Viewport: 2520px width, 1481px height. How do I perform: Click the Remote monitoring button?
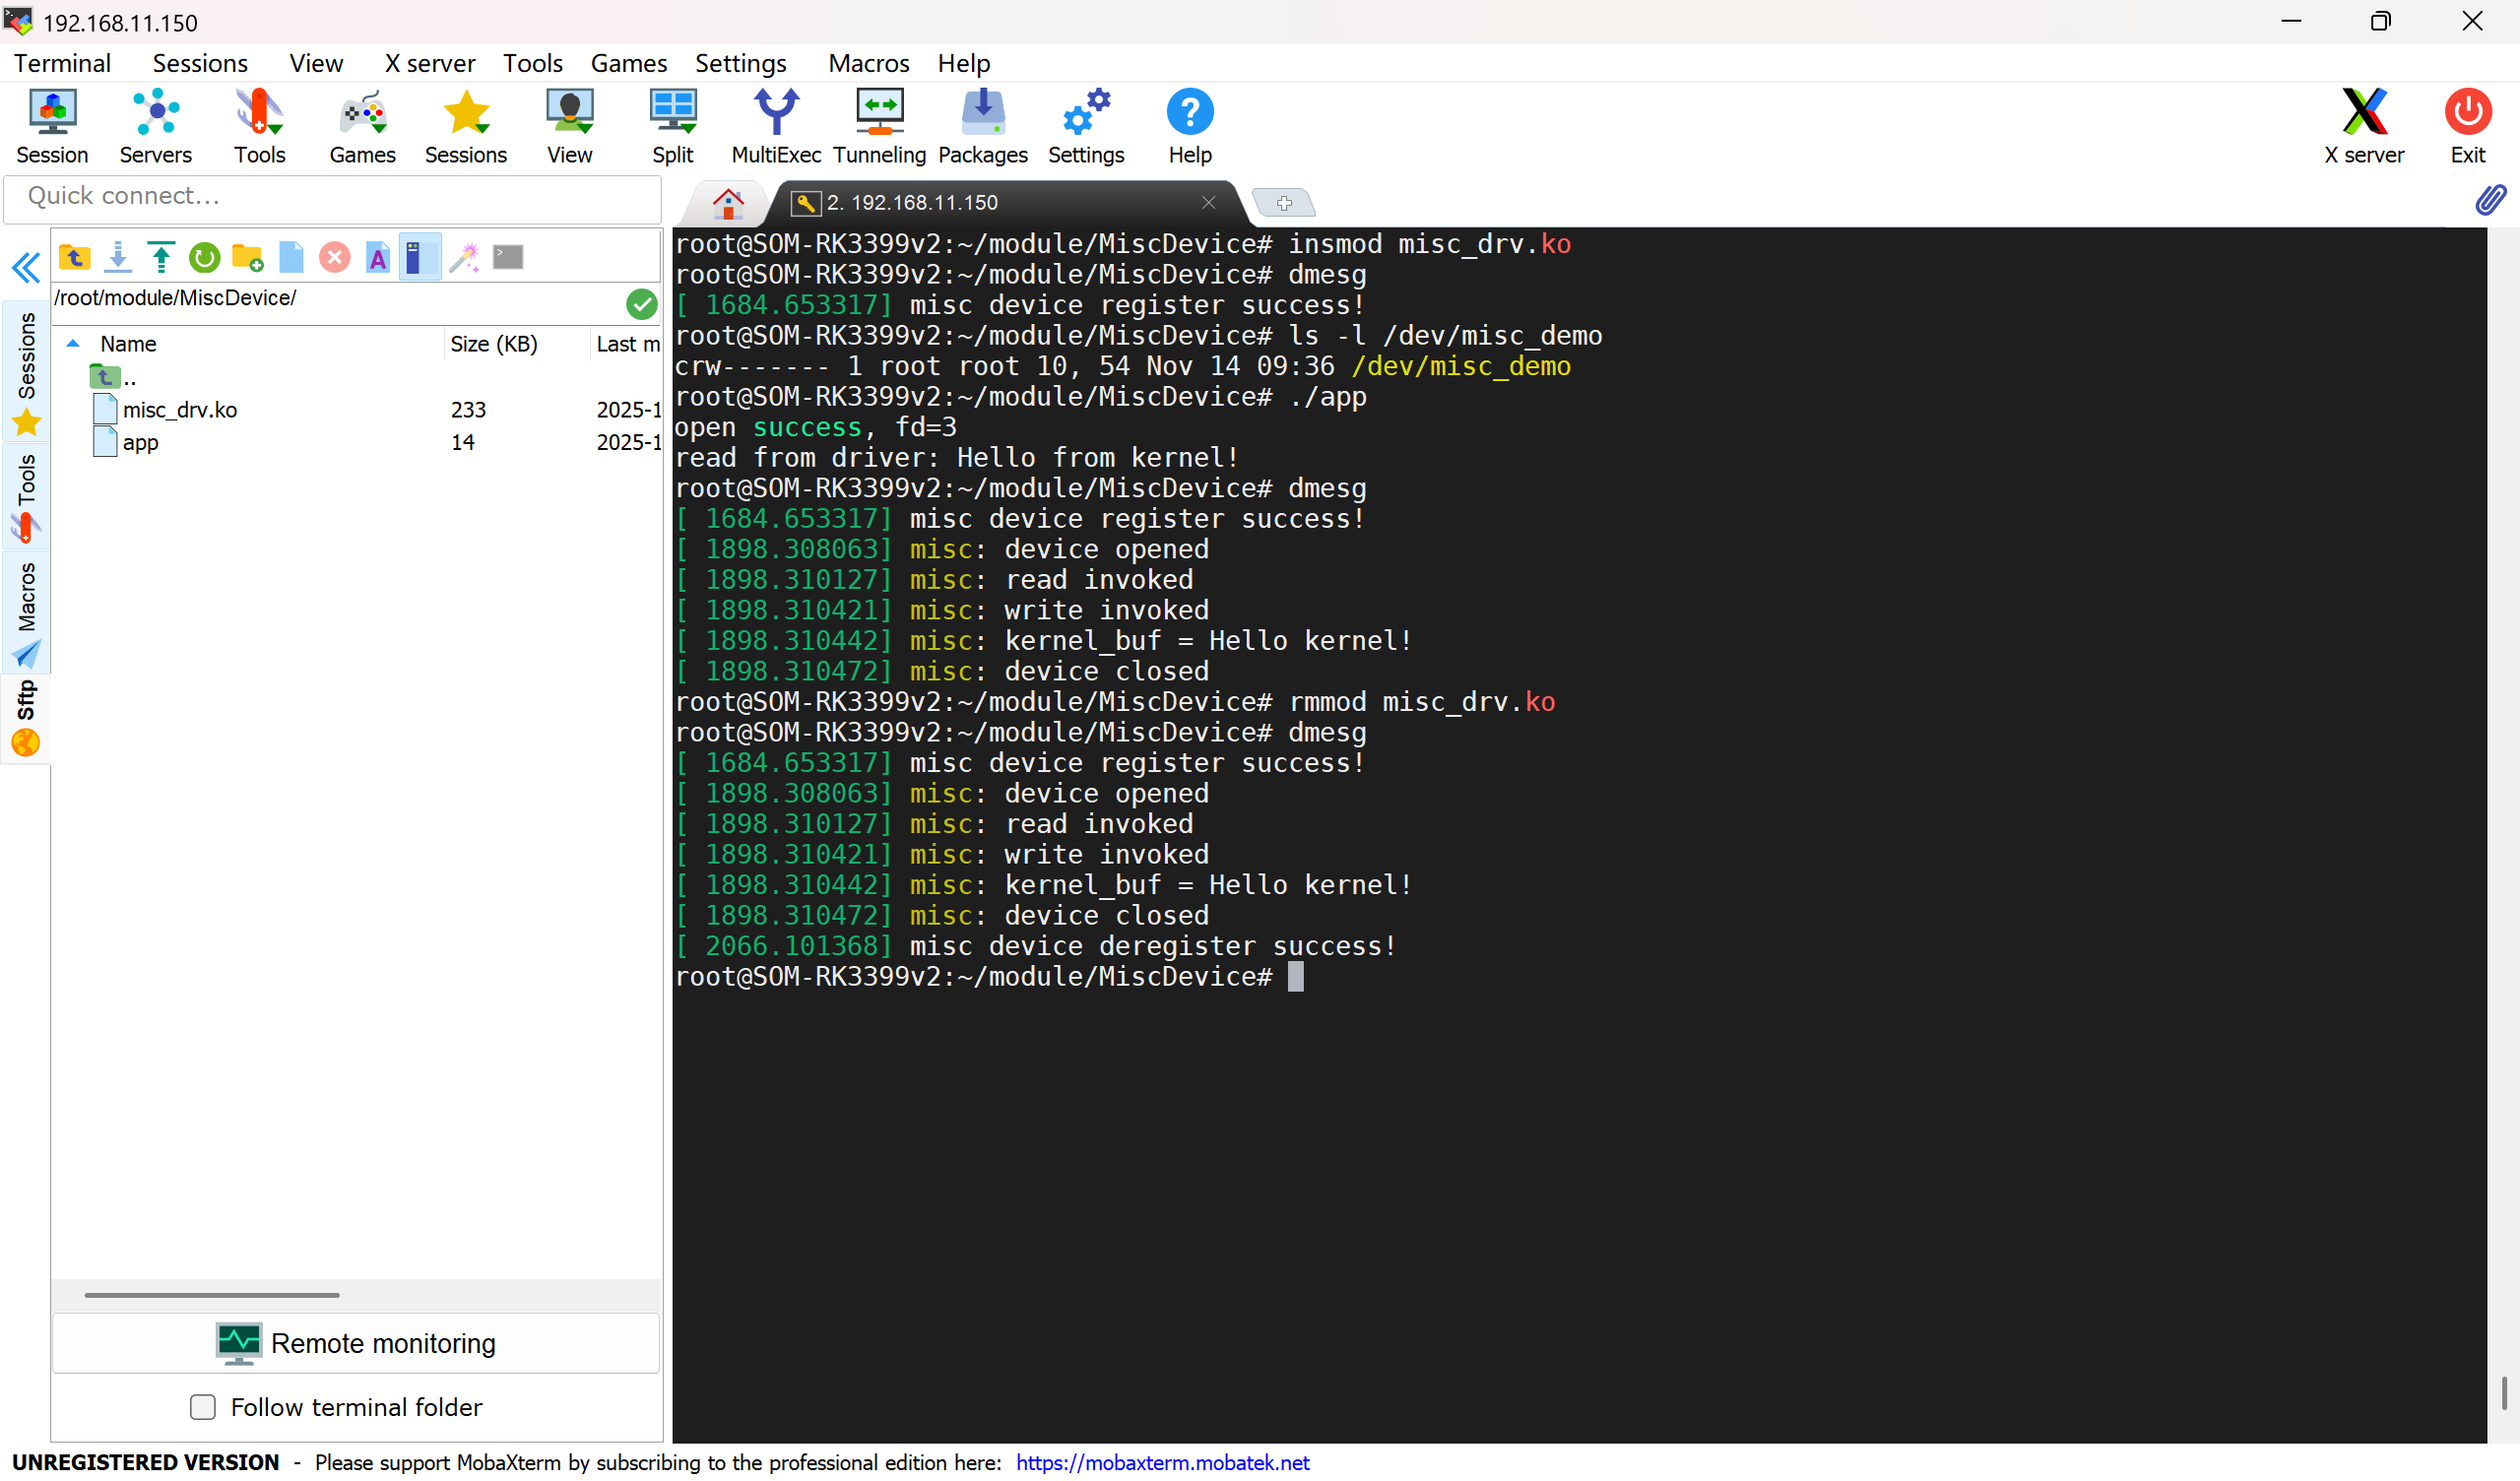356,1343
